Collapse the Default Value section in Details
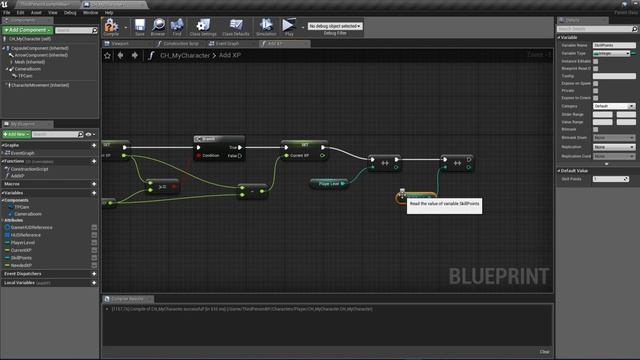 tap(559, 171)
